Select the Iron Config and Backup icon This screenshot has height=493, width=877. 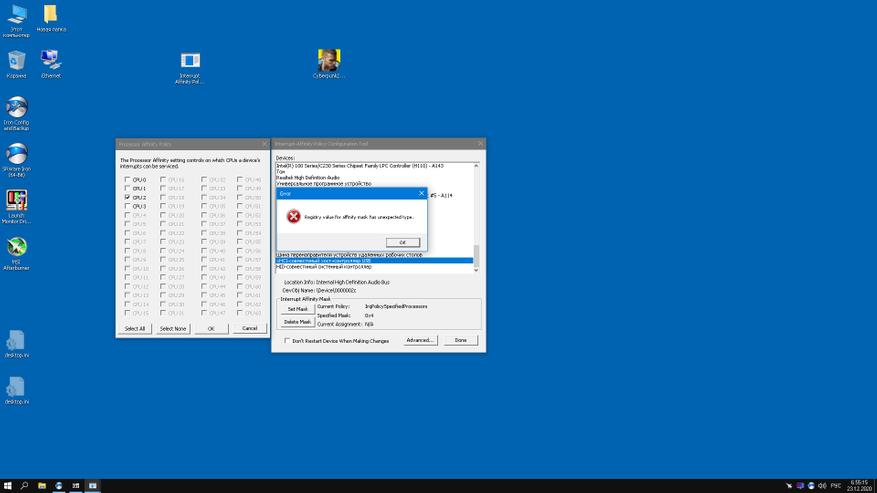(16, 108)
